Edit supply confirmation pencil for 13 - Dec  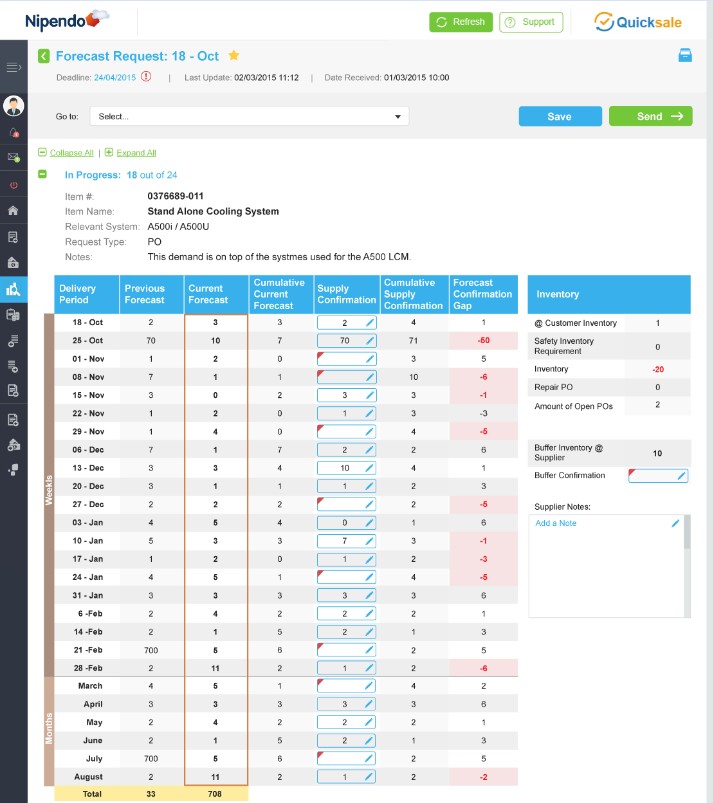[369, 468]
